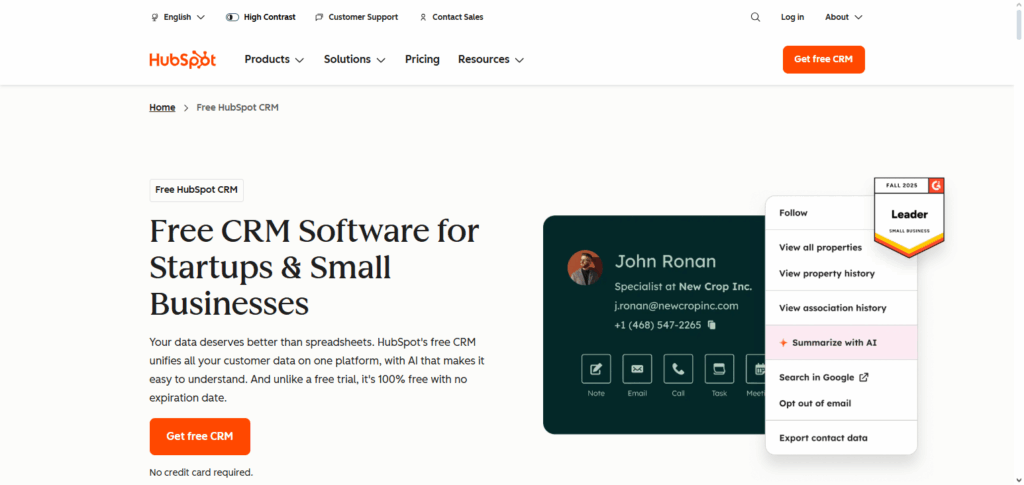Click the G2 Leader badge
Viewport: 1024px width, 485px height.
(x=909, y=215)
